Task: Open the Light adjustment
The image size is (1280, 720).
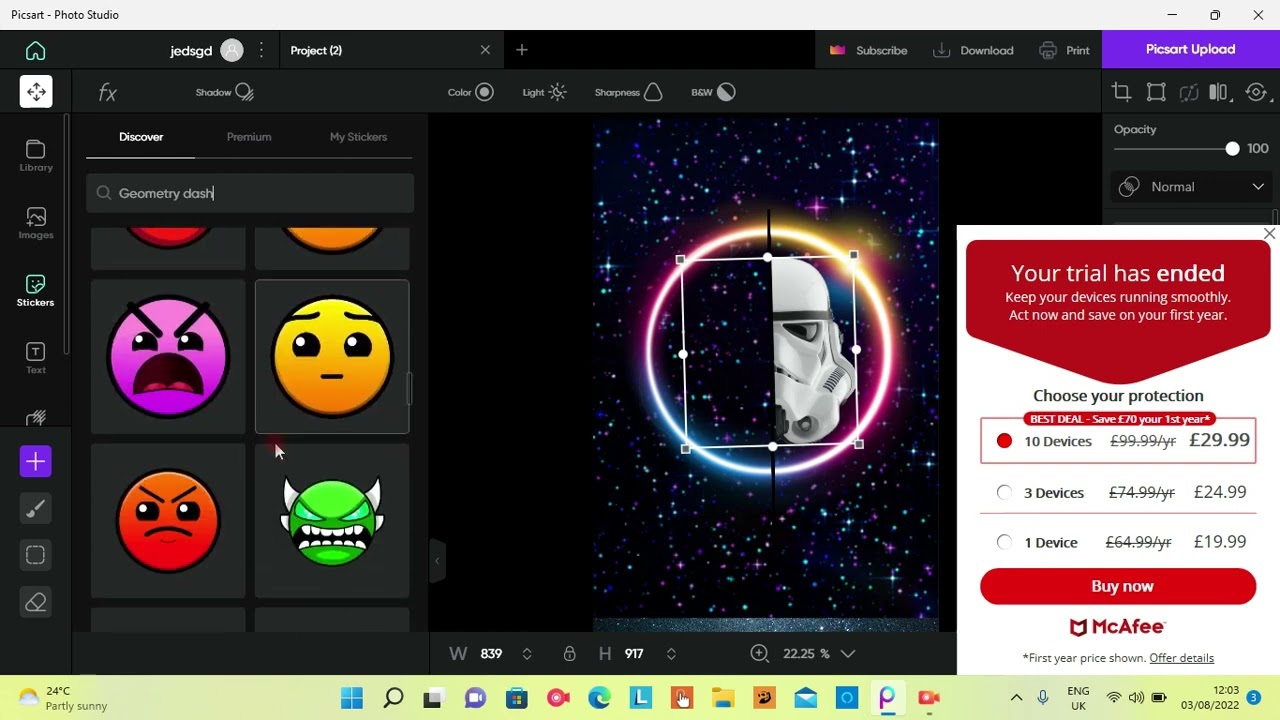Action: (x=545, y=92)
